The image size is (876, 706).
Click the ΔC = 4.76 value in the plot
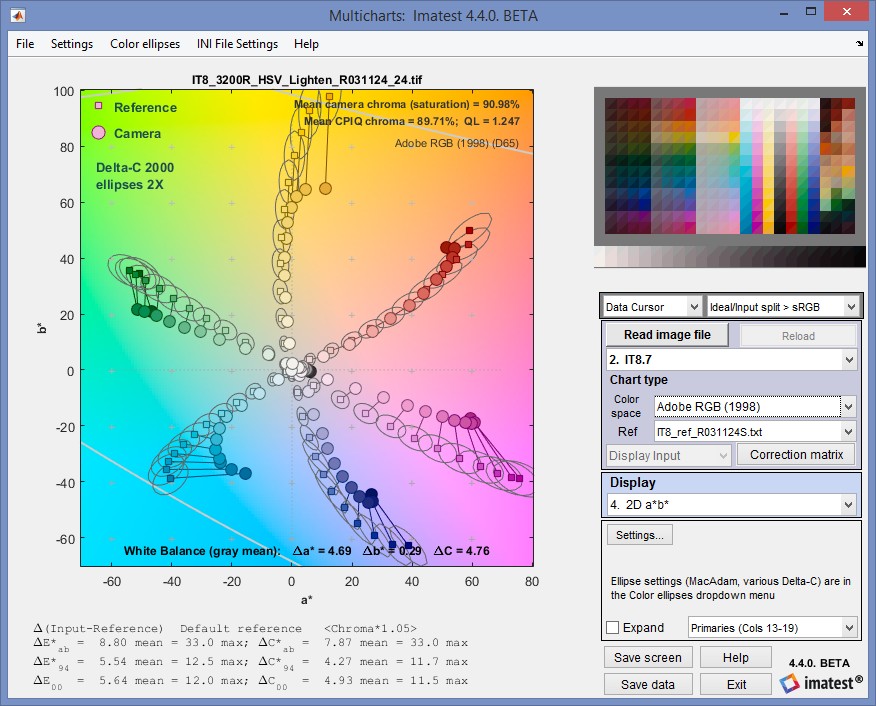click(461, 551)
